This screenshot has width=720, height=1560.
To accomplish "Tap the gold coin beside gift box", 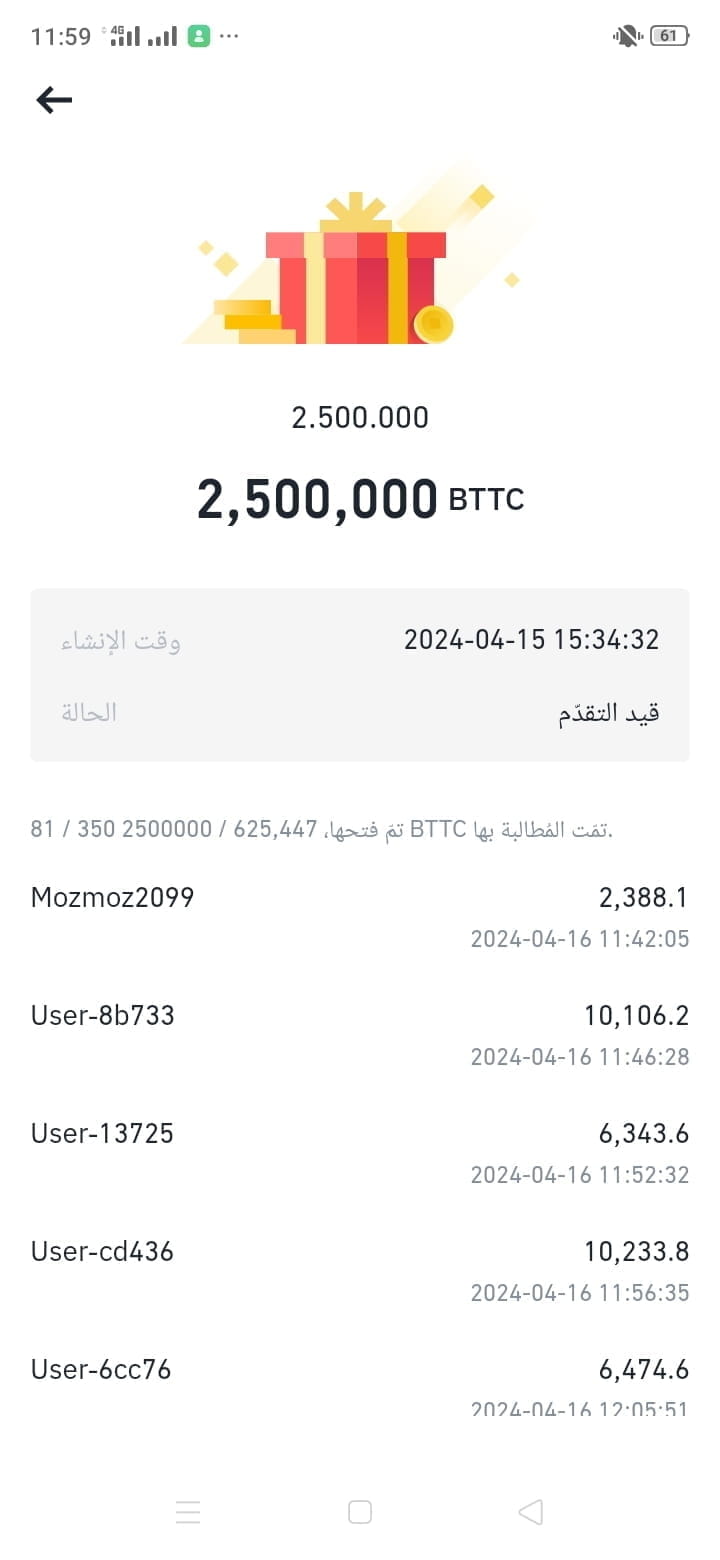I will pyautogui.click(x=434, y=324).
